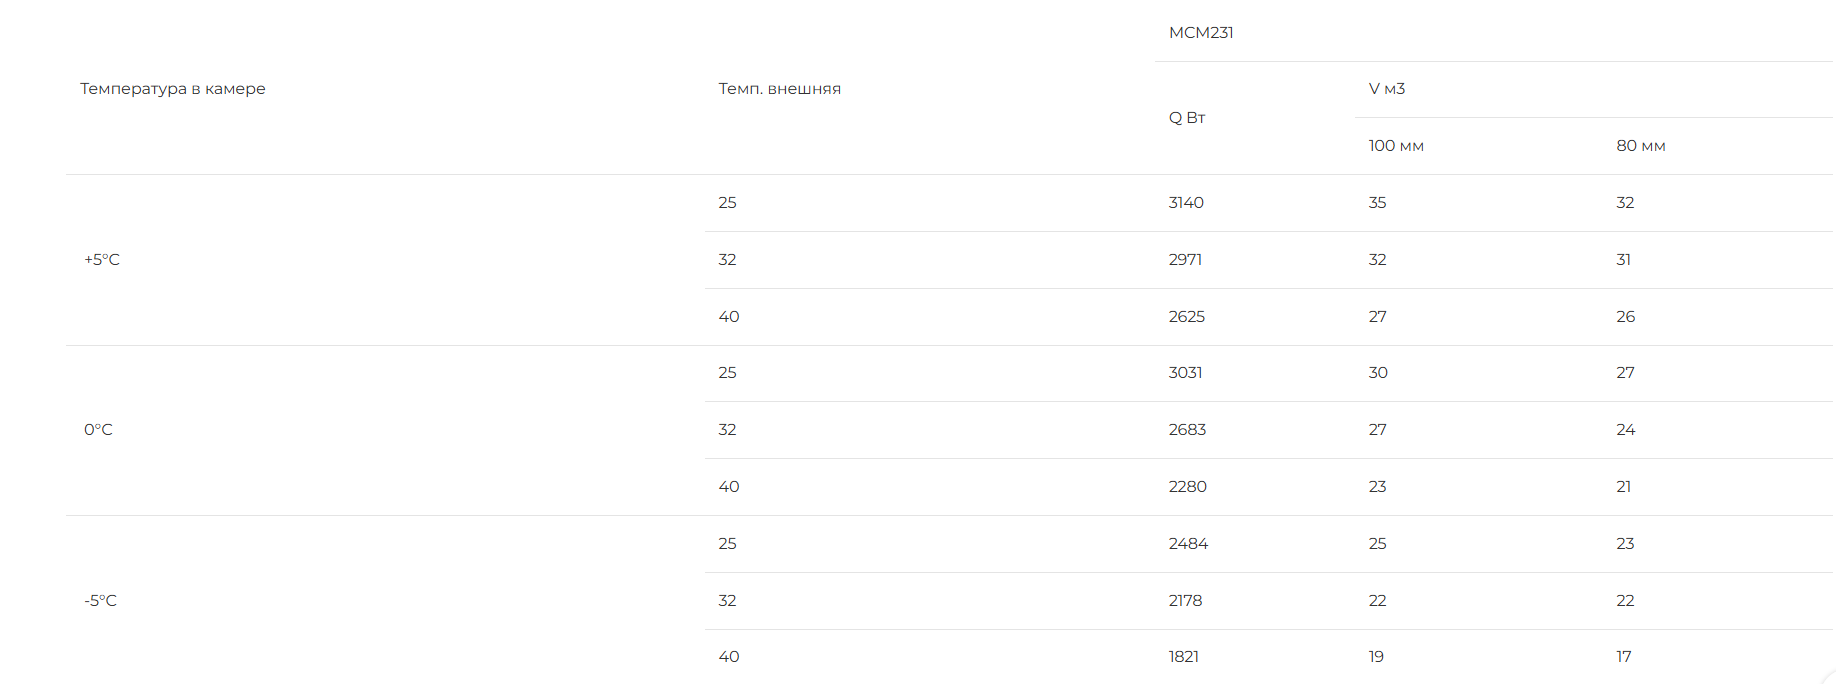This screenshot has width=1836, height=684.
Task: Select the -5°C chamber temperature cell
Action: click(x=100, y=601)
